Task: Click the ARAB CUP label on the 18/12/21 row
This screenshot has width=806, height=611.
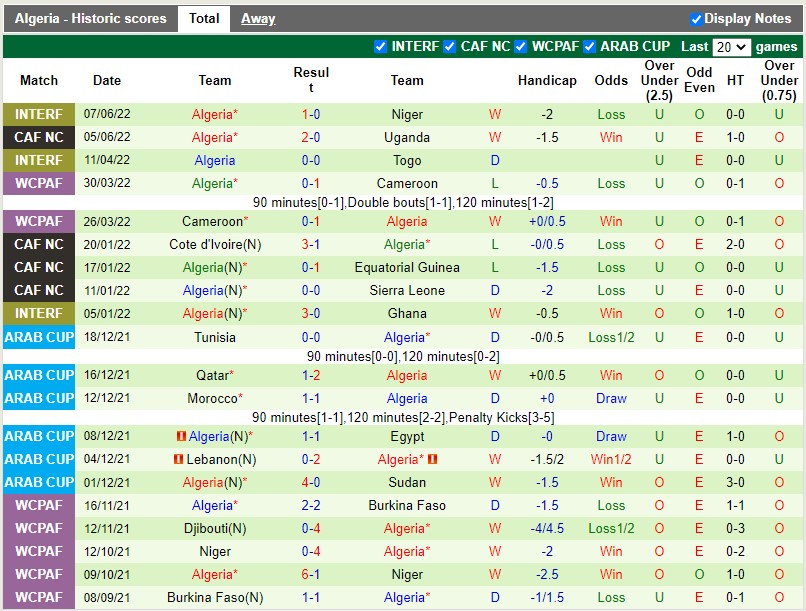Action: pyautogui.click(x=39, y=337)
